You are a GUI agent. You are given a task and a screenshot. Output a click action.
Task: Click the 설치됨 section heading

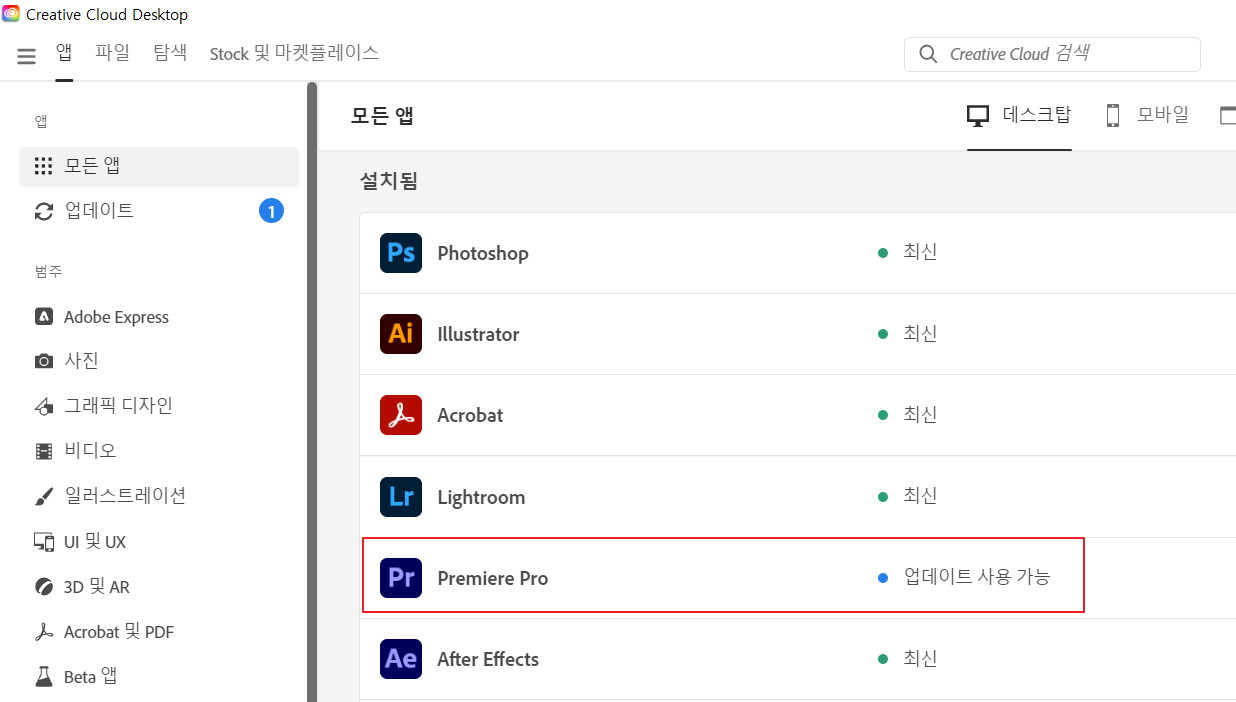tap(389, 181)
